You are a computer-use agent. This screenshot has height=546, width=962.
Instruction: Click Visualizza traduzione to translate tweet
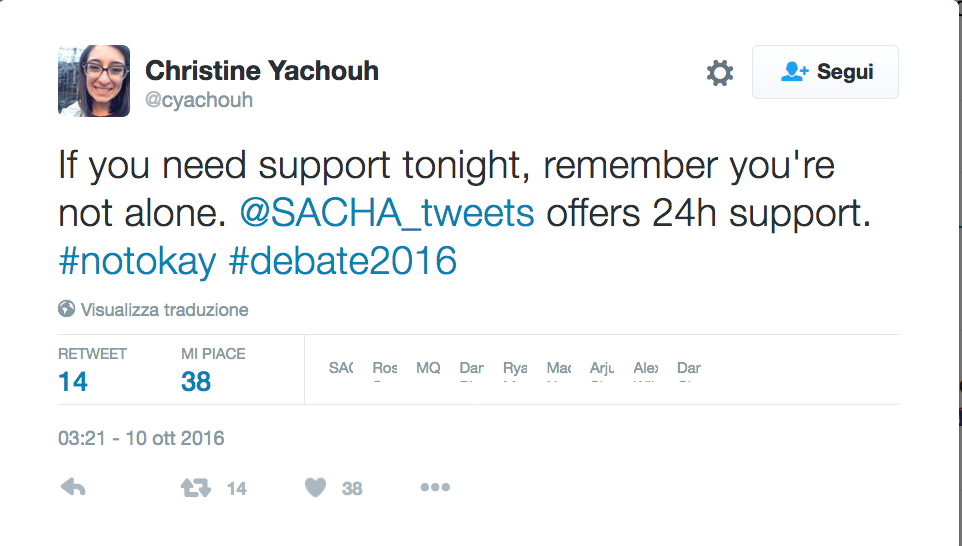click(x=164, y=310)
